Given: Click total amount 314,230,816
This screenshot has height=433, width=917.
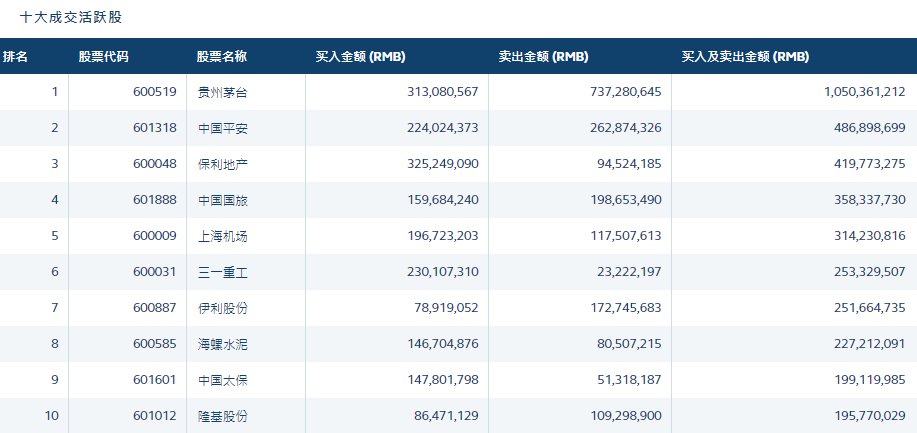Looking at the screenshot, I should (870, 236).
